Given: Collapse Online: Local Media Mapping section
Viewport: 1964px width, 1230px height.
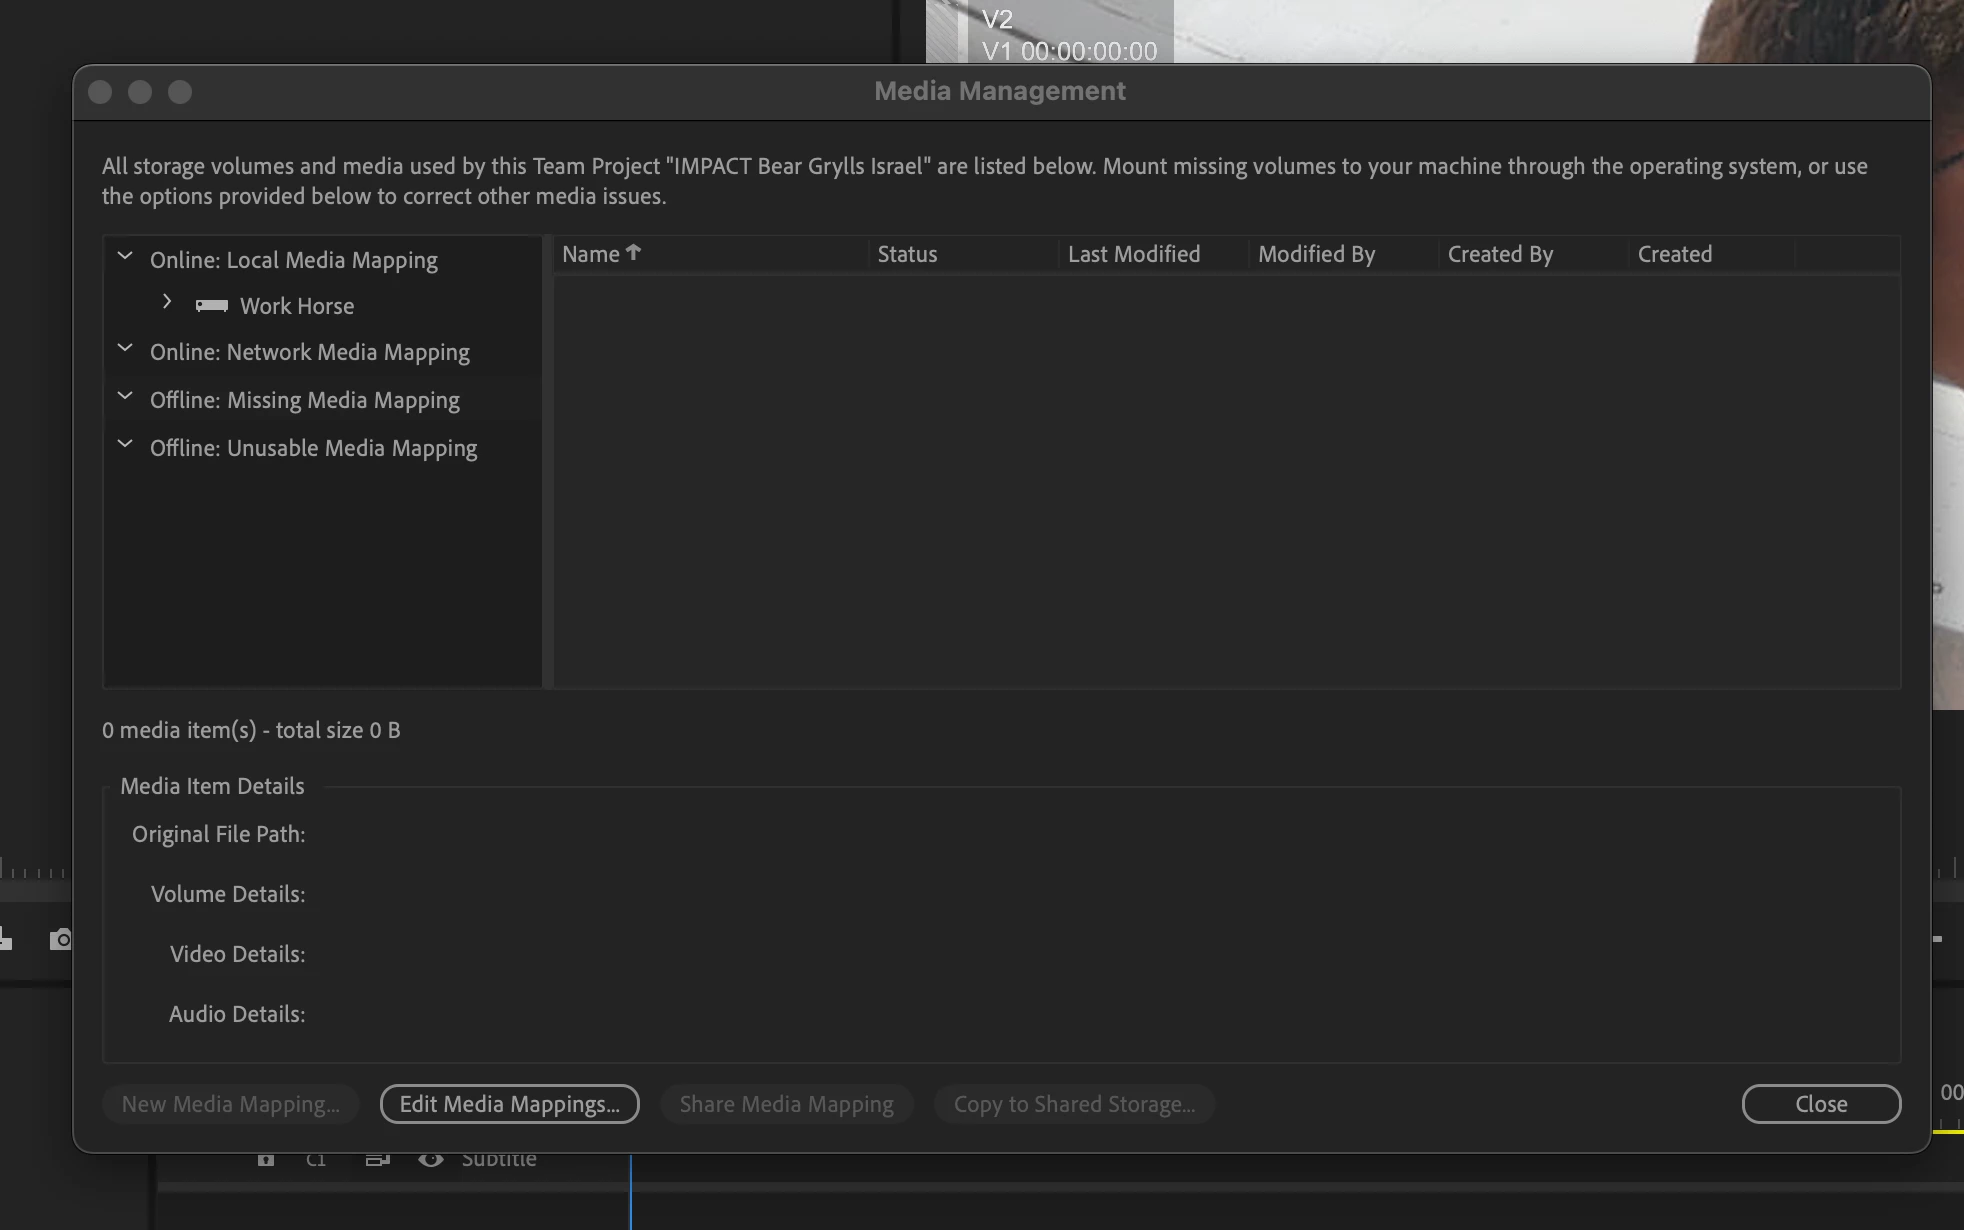Looking at the screenshot, I should [x=125, y=256].
